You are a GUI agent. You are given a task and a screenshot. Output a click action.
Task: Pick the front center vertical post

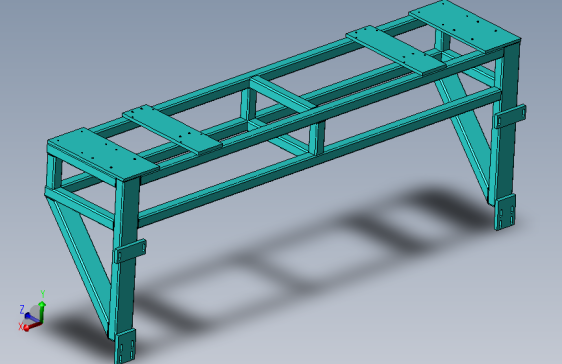click(x=318, y=139)
